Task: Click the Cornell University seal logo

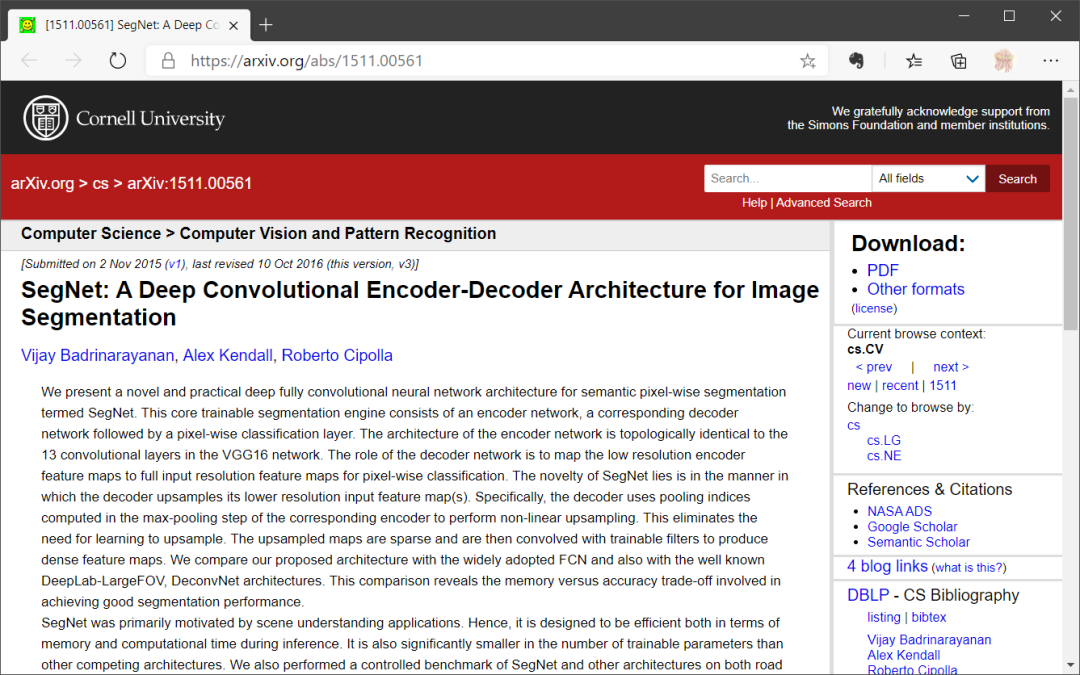Action: click(45, 118)
